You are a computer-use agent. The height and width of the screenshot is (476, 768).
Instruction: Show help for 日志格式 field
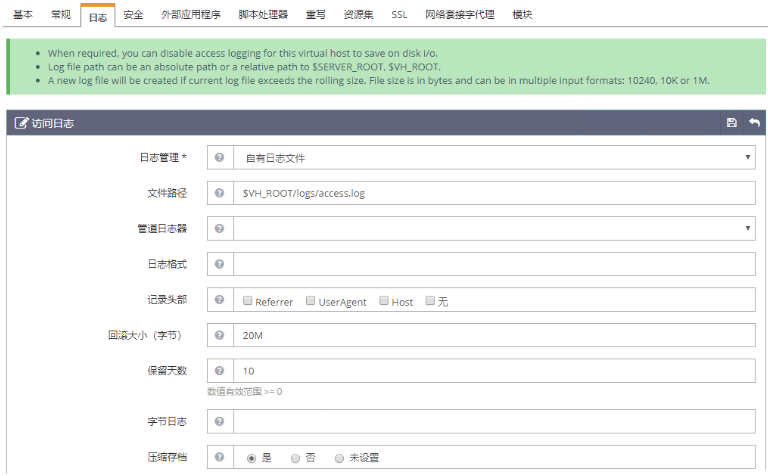pos(219,264)
